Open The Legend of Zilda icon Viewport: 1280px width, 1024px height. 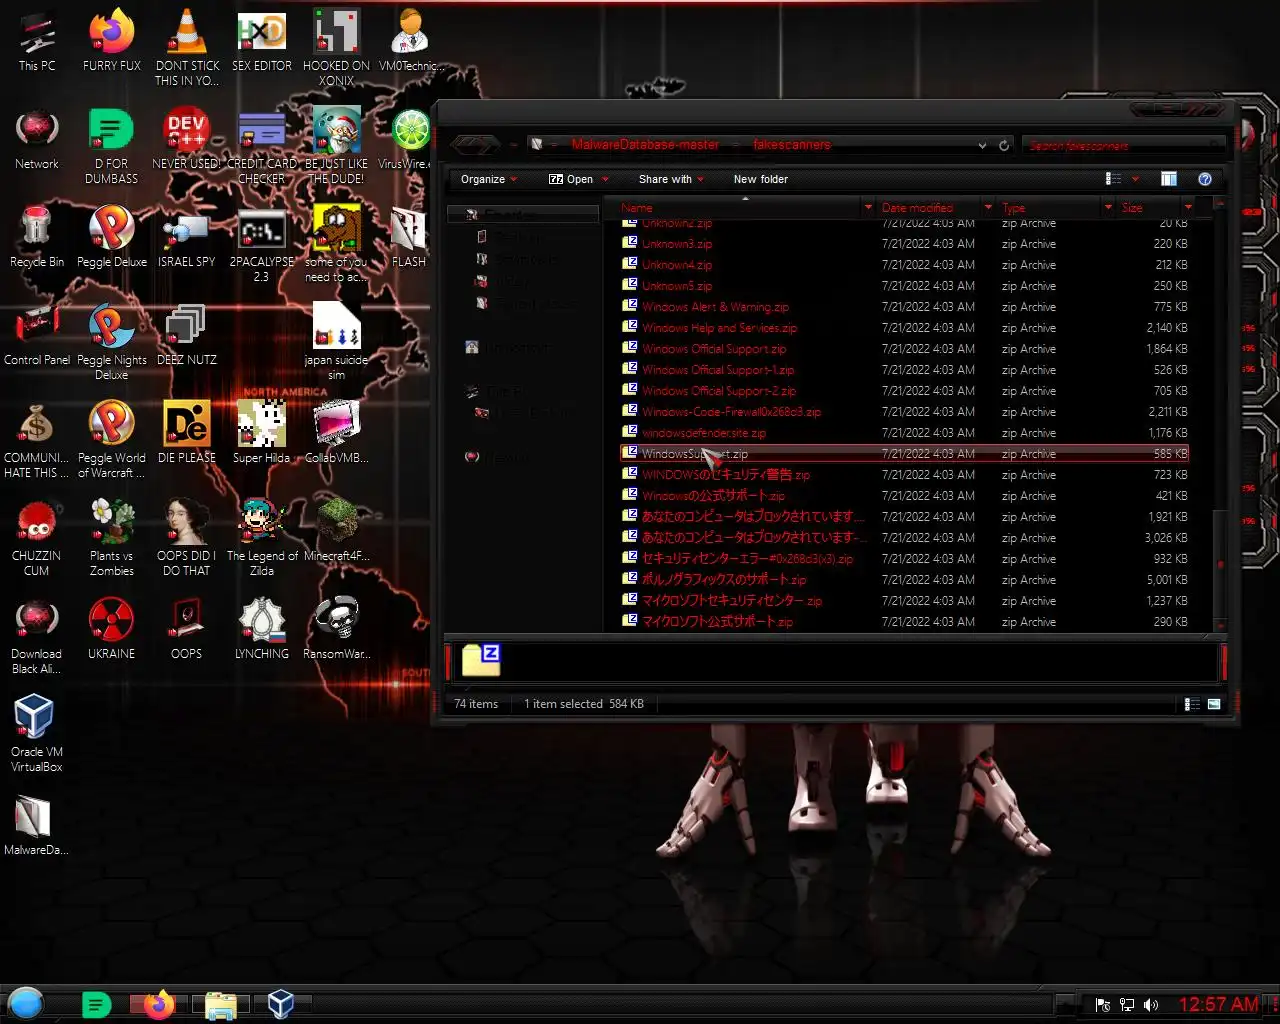(262, 538)
